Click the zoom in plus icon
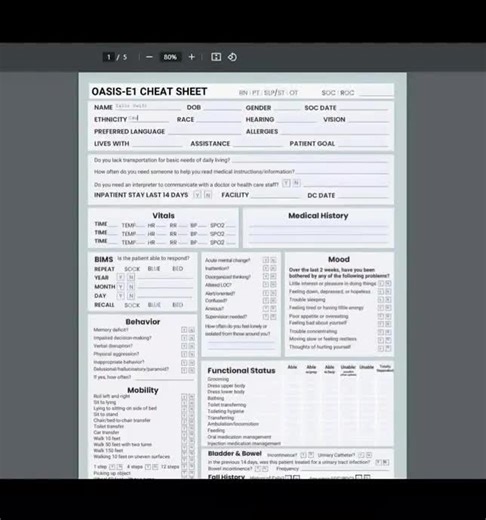The width and height of the screenshot is (486, 520). 192,57
